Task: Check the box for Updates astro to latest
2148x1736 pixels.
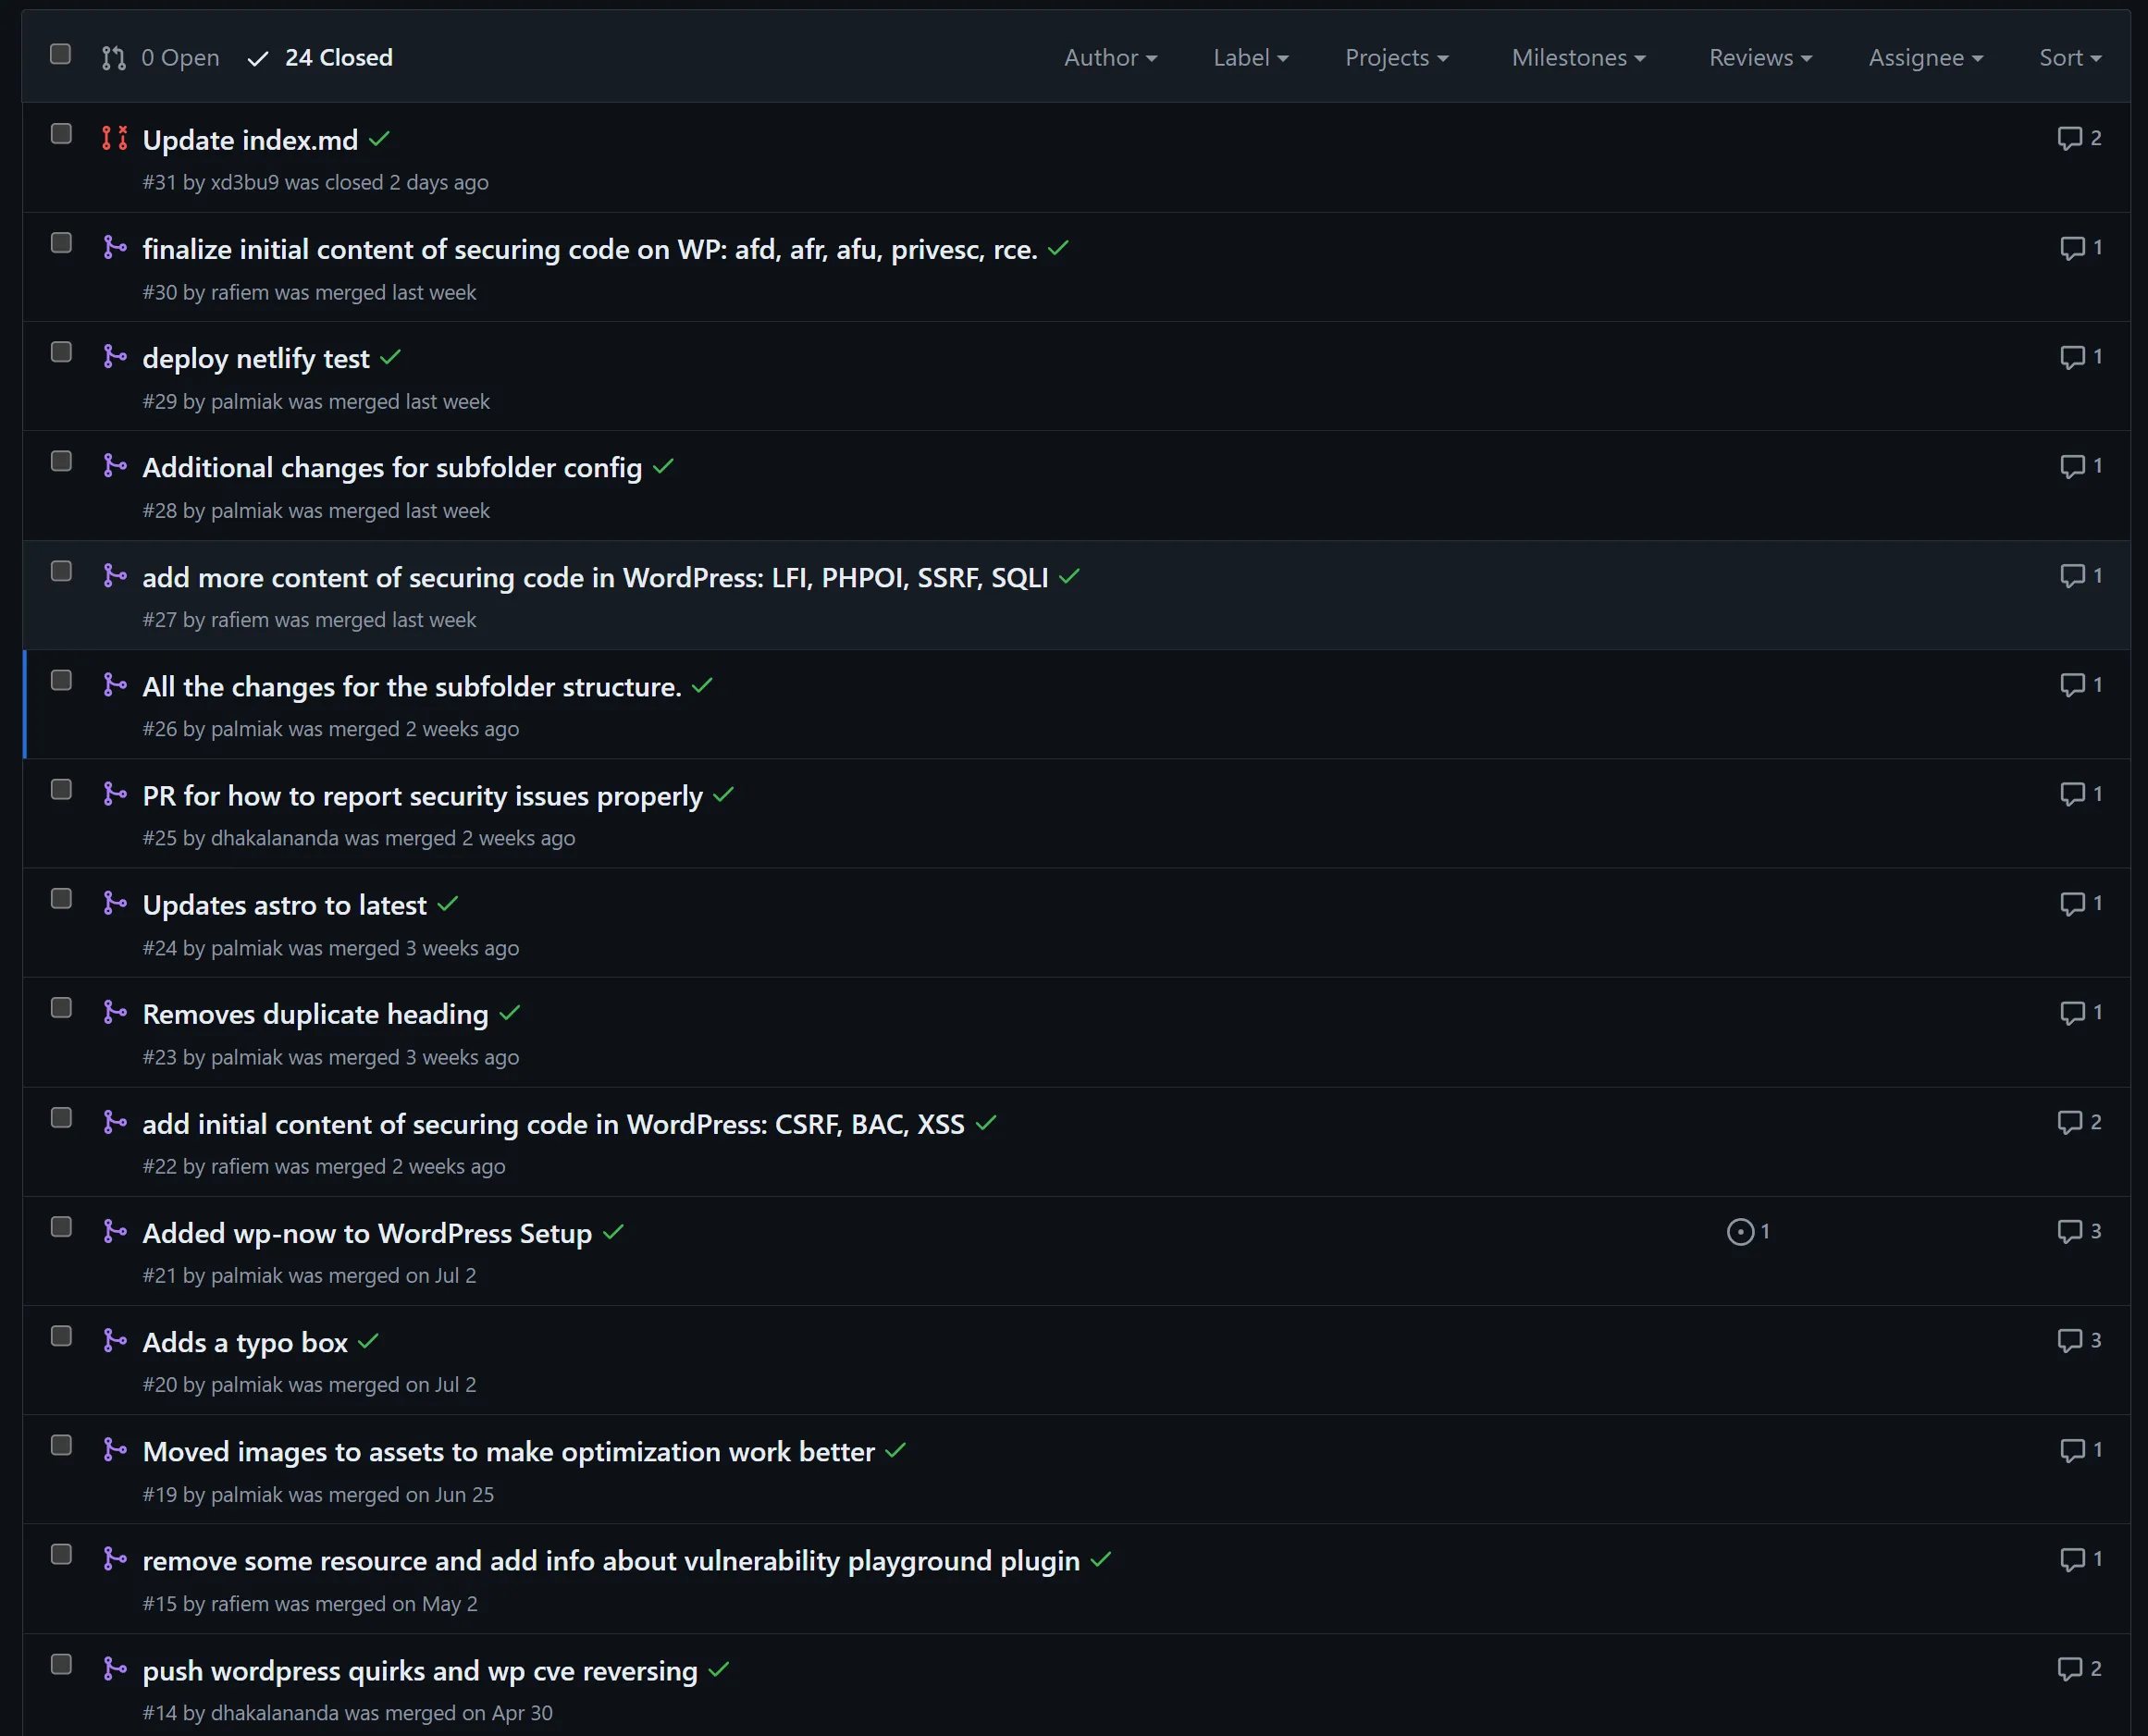Action: [x=61, y=899]
